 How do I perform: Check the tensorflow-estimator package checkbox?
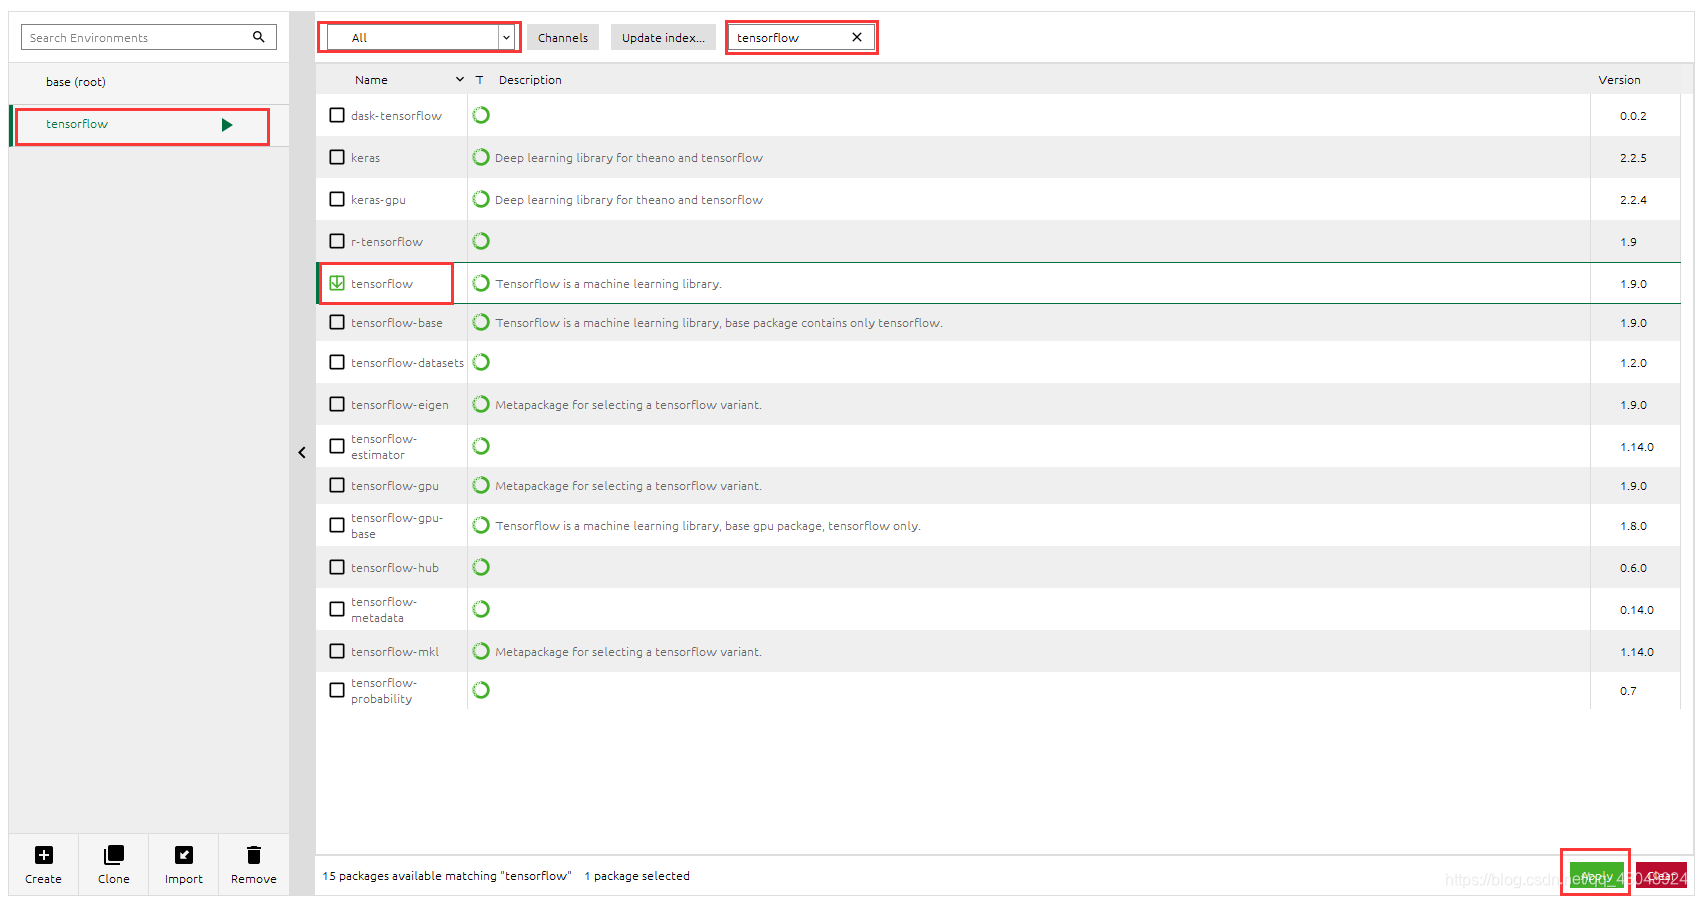coord(337,446)
